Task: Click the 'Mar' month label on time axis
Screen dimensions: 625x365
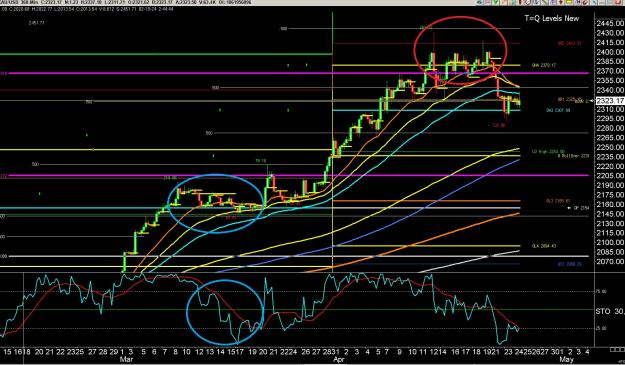Action: point(126,359)
